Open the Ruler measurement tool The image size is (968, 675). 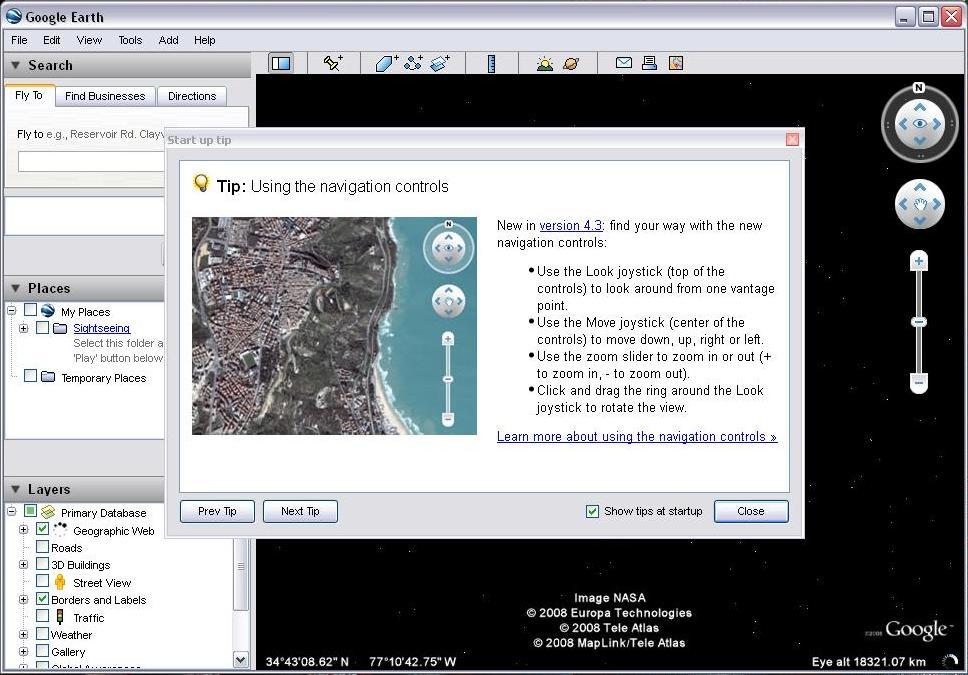click(x=492, y=63)
